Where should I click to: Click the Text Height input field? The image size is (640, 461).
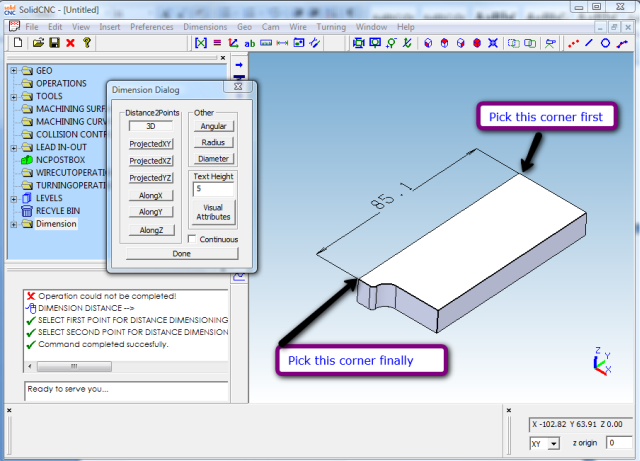(214, 188)
